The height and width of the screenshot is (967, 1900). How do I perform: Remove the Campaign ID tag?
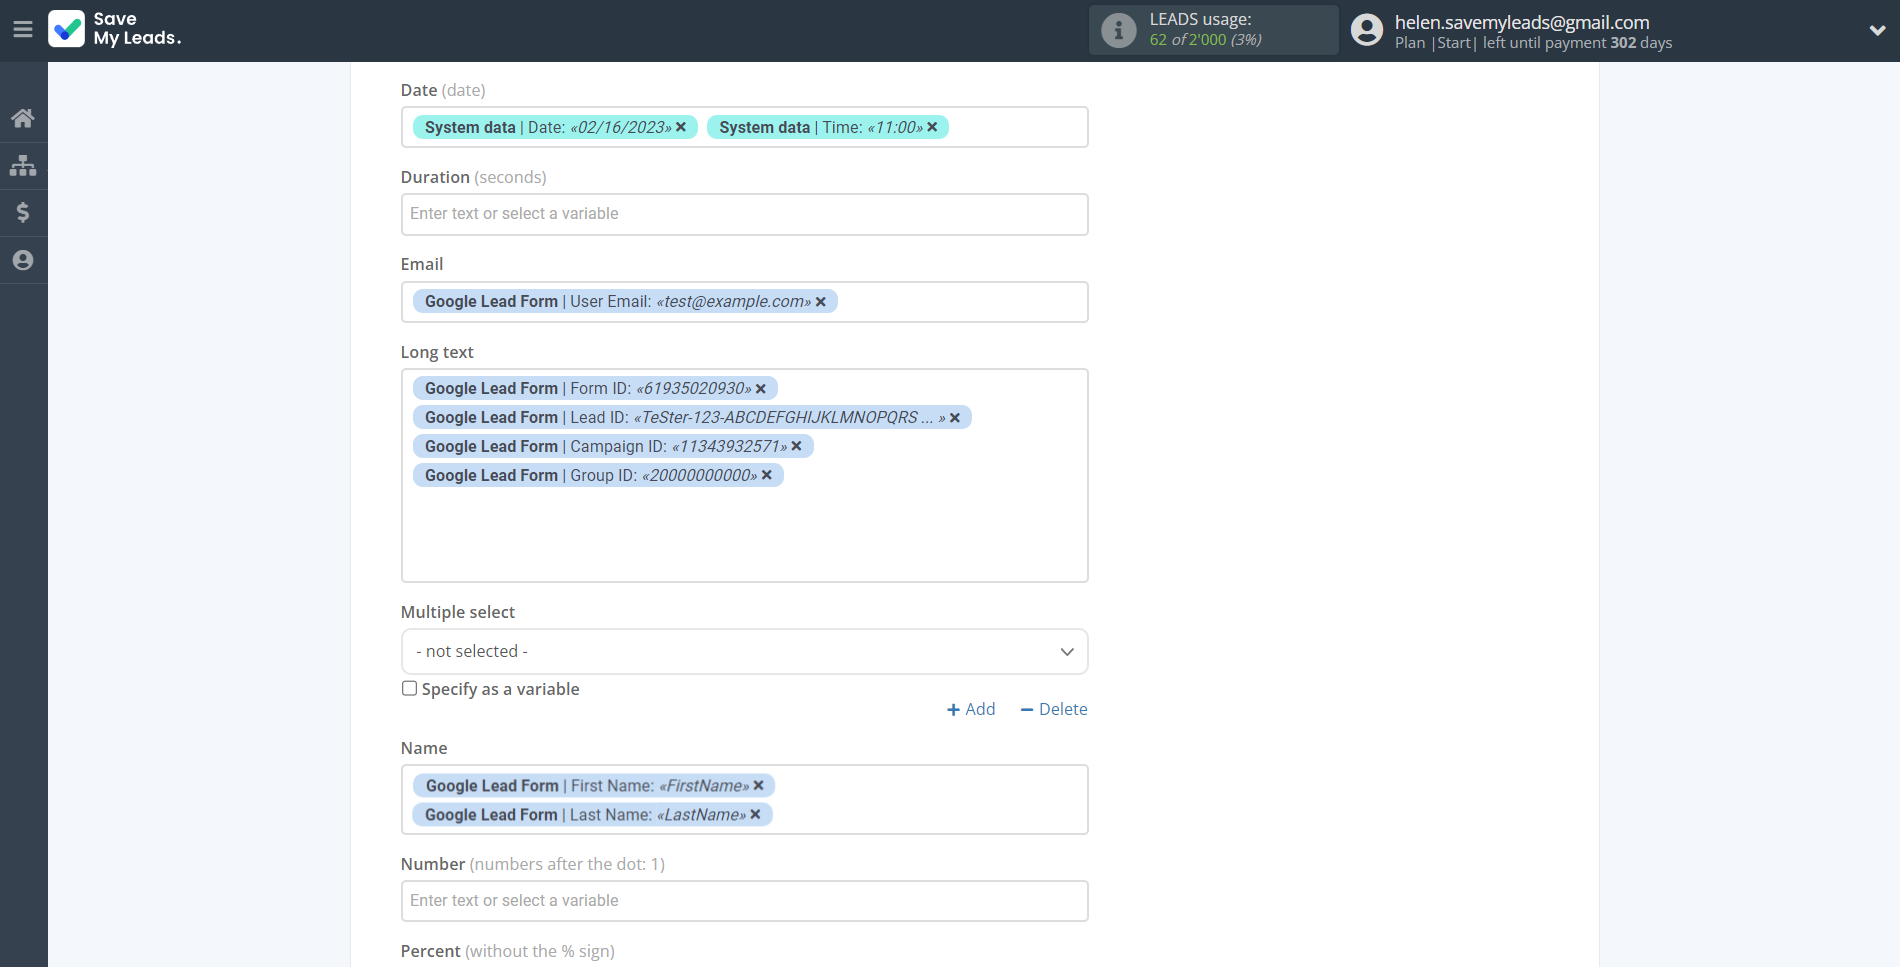[x=797, y=446]
